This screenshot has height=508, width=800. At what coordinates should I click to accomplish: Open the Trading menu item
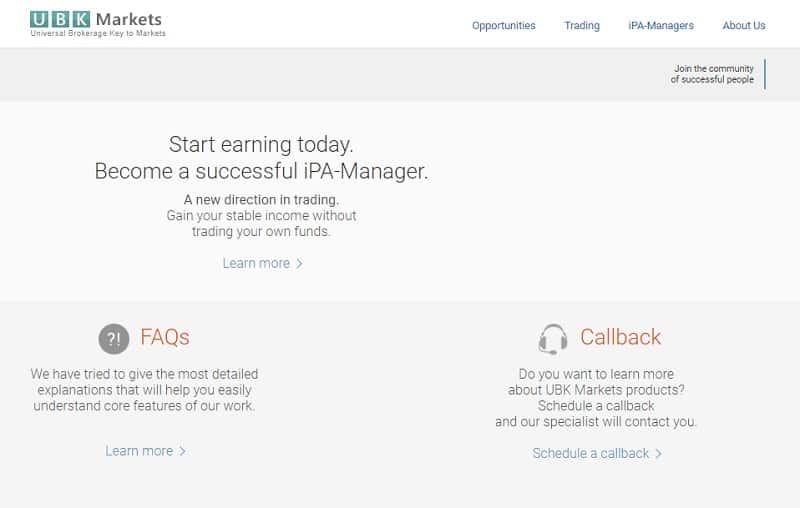point(582,26)
